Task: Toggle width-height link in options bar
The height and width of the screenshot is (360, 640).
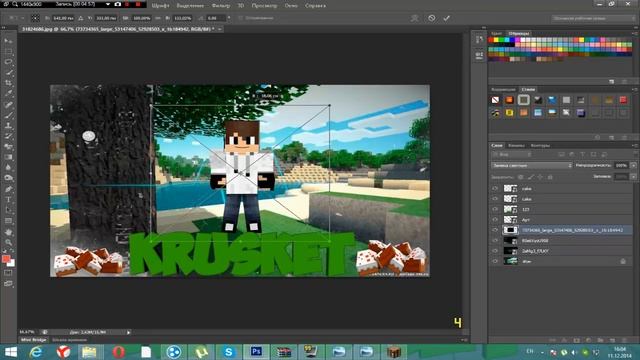Action: click(158, 18)
